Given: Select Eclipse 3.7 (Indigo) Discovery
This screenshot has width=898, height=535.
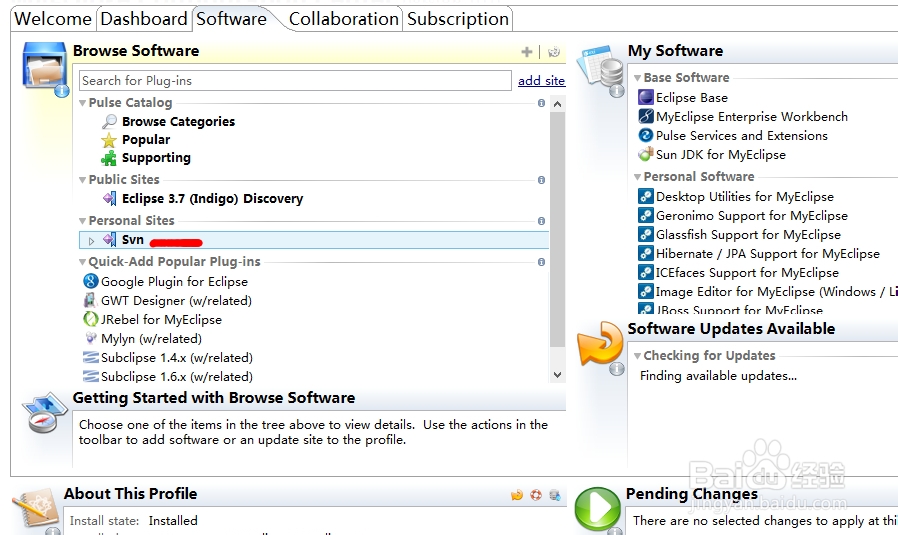Looking at the screenshot, I should click(x=212, y=199).
